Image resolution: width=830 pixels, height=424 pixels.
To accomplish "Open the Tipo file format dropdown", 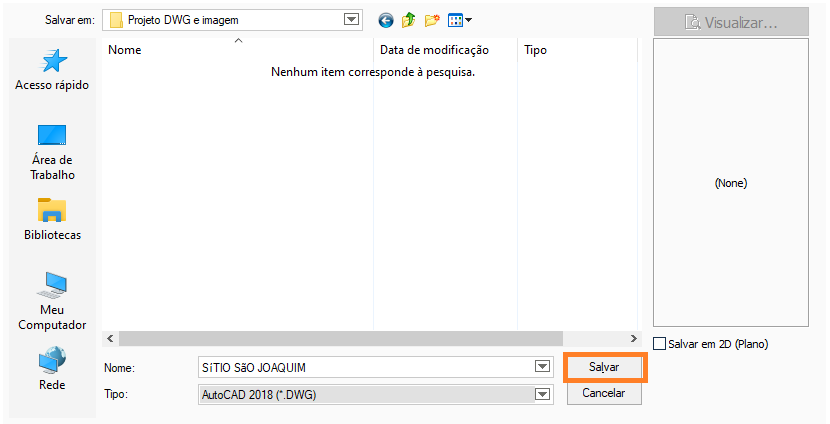I will [x=542, y=394].
